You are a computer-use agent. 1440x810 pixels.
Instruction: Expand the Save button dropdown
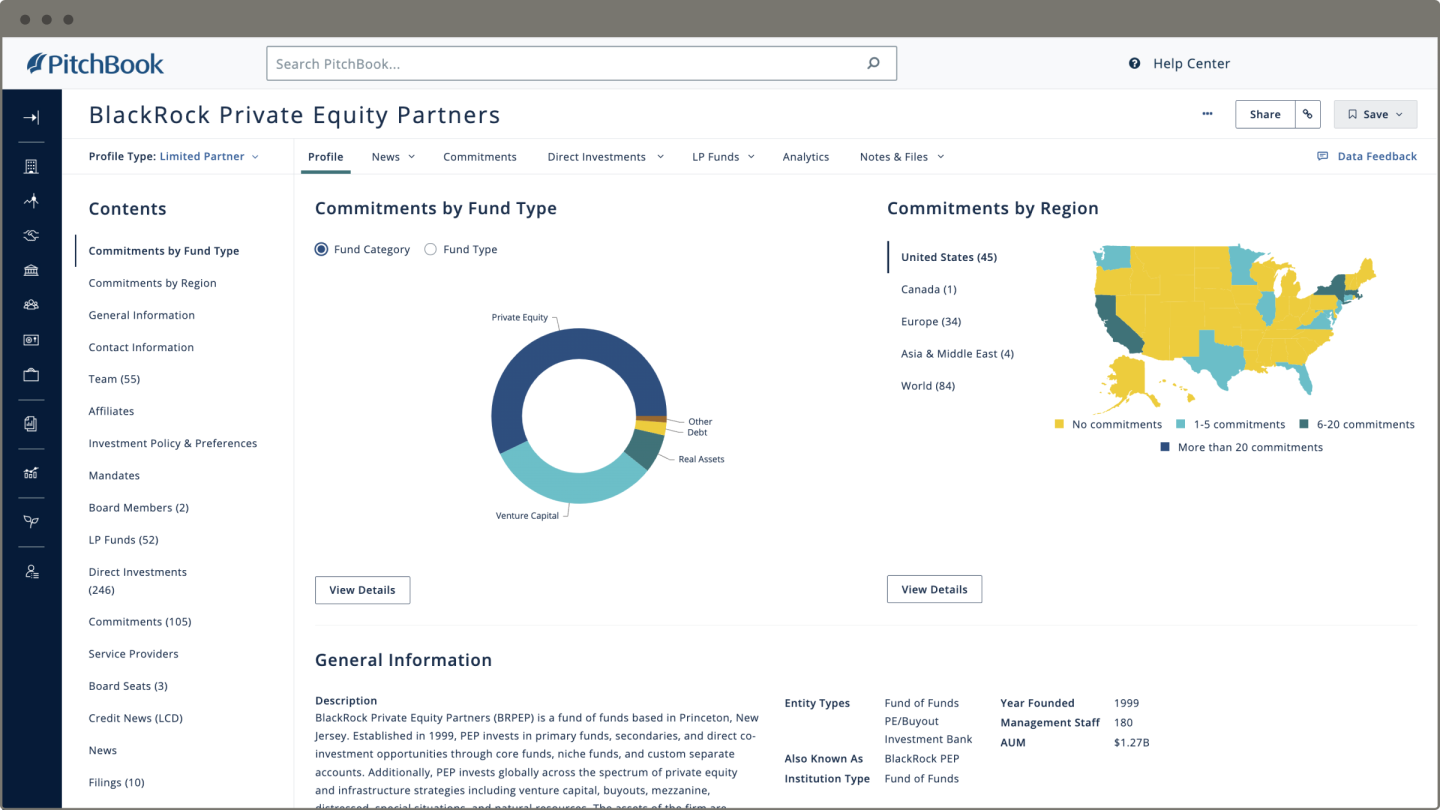pos(1375,114)
